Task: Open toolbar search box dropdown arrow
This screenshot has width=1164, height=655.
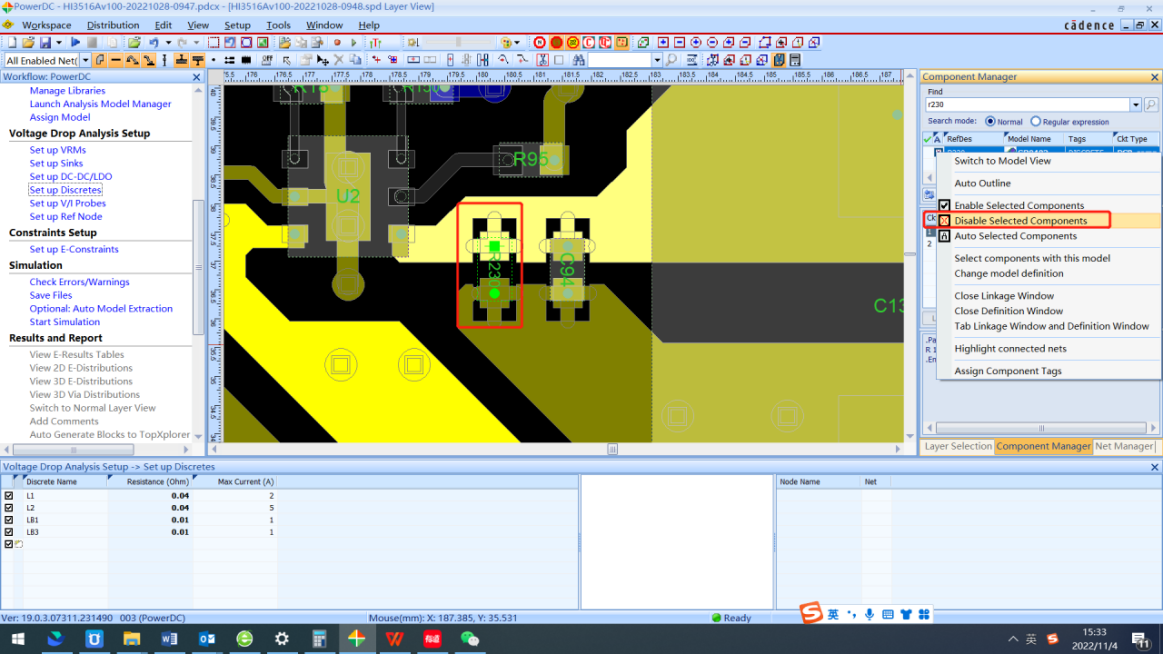Action: 658,60
